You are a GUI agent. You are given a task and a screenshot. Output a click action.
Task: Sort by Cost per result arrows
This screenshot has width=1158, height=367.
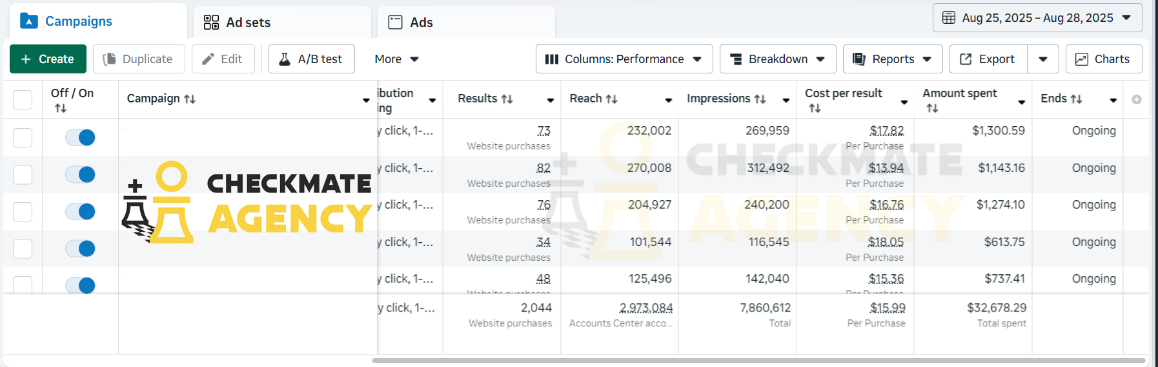pos(815,109)
